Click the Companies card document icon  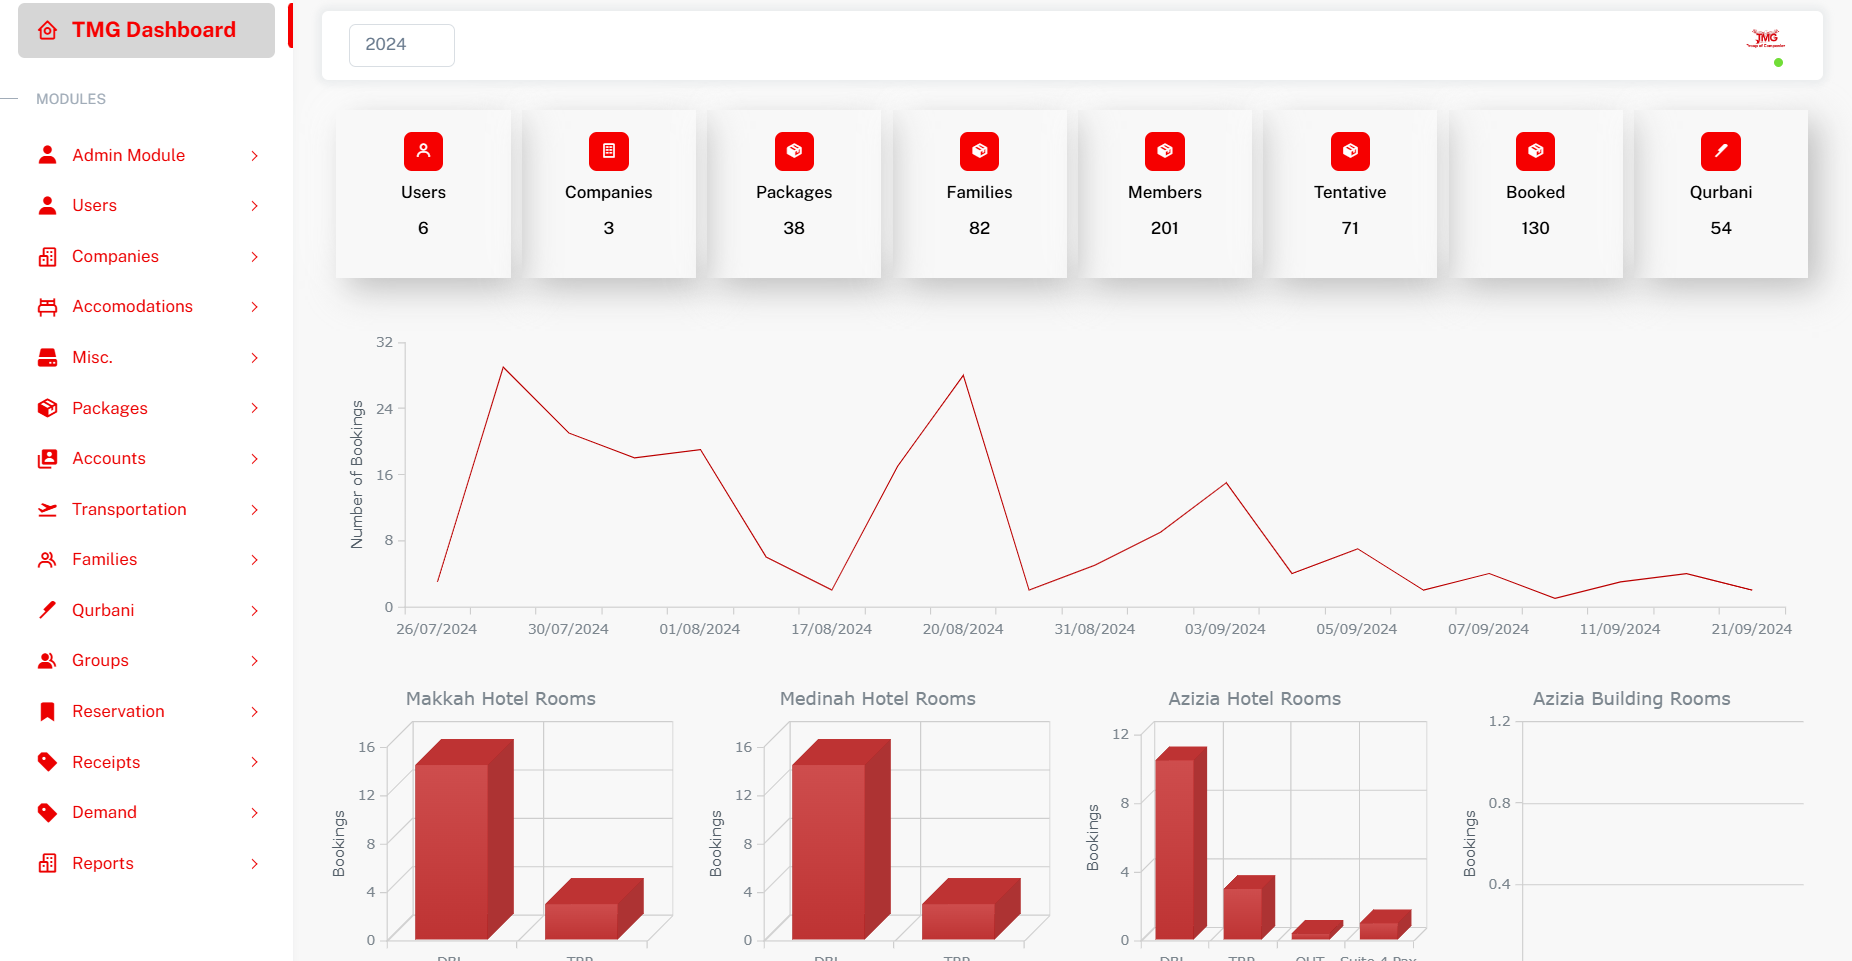click(608, 151)
